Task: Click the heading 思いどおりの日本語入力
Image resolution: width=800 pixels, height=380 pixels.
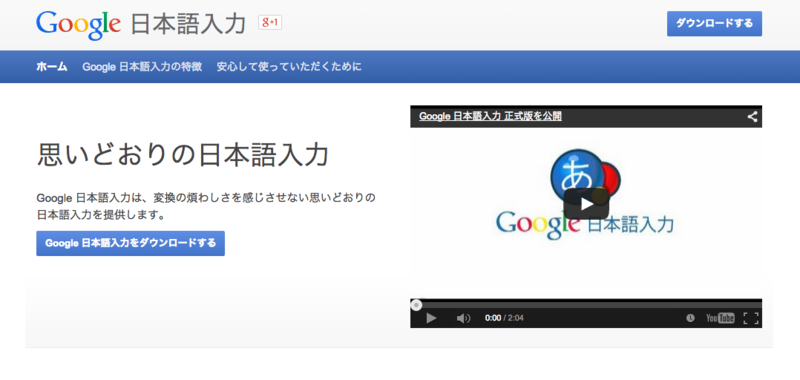Action: point(183,155)
